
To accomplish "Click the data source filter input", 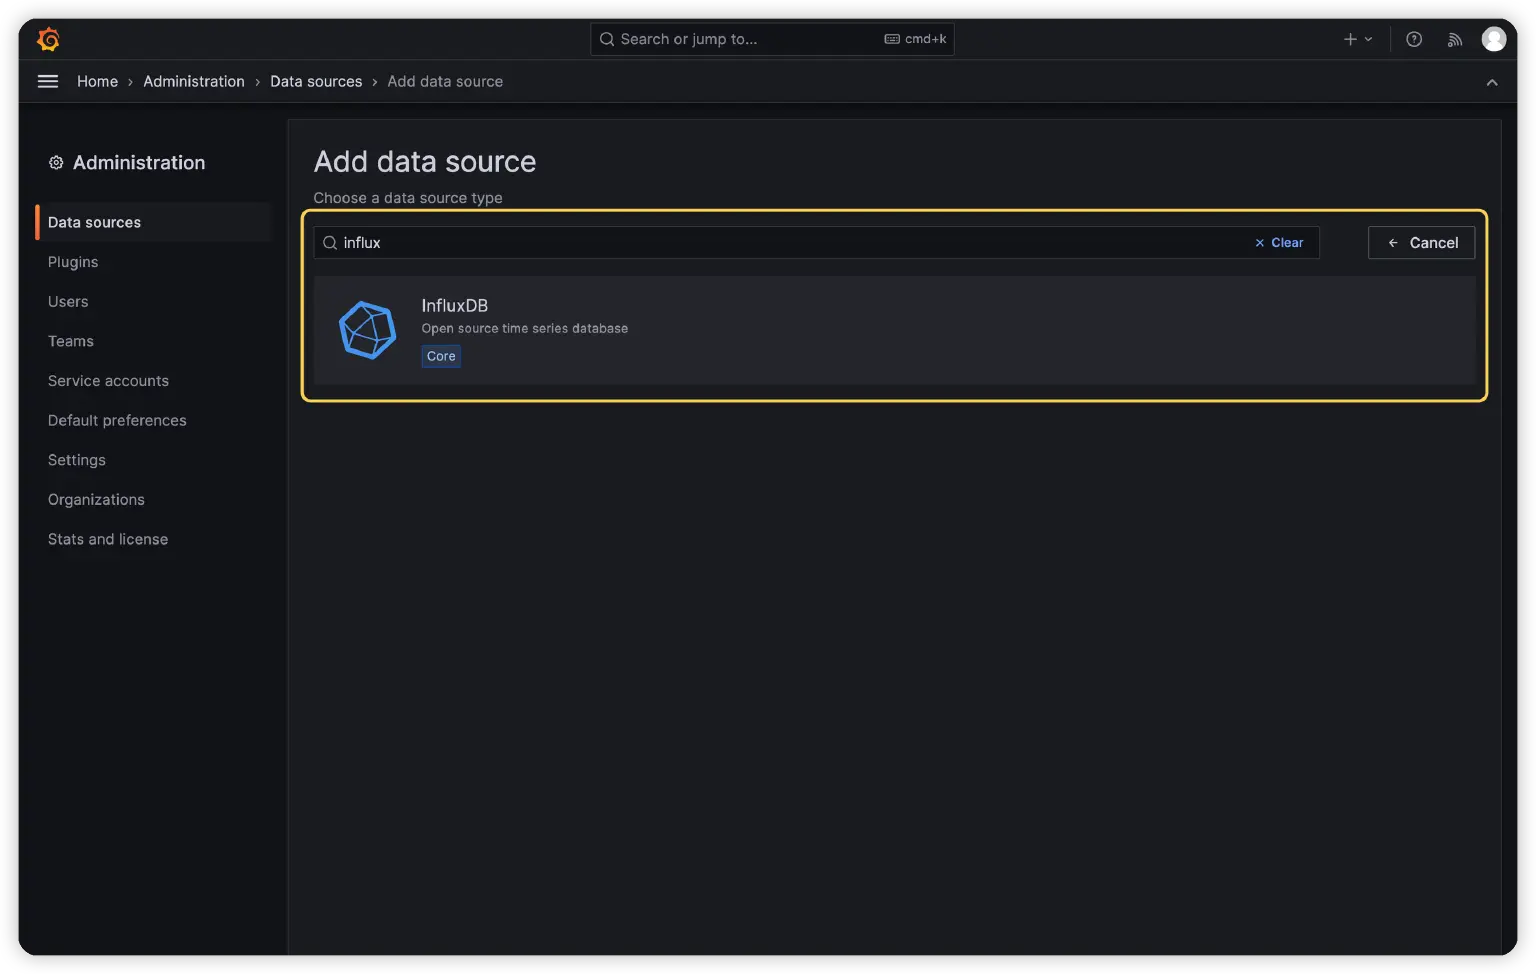I will tap(790, 243).
